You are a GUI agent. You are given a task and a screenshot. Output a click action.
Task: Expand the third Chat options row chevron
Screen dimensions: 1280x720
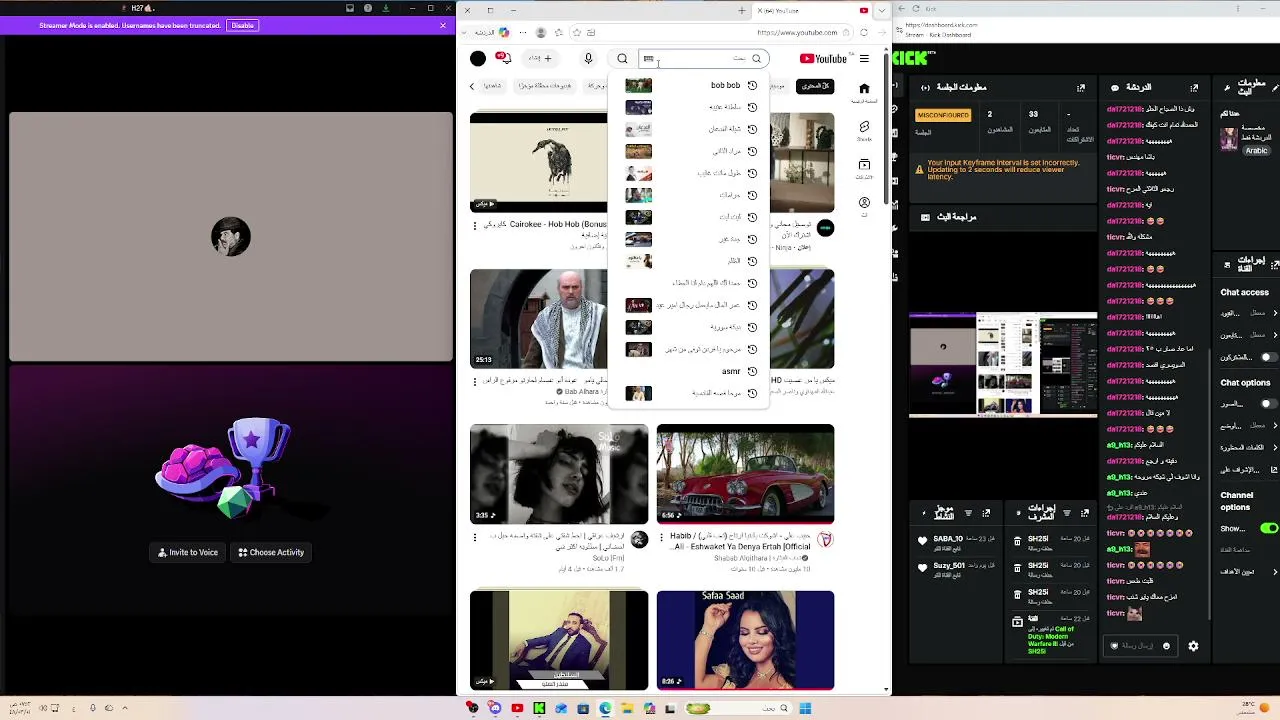point(1274,448)
